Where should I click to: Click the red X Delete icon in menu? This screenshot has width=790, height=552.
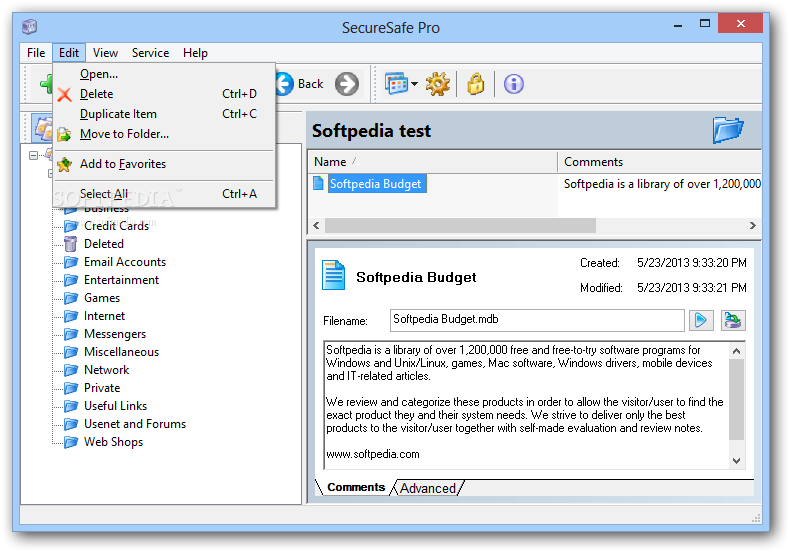click(x=64, y=94)
